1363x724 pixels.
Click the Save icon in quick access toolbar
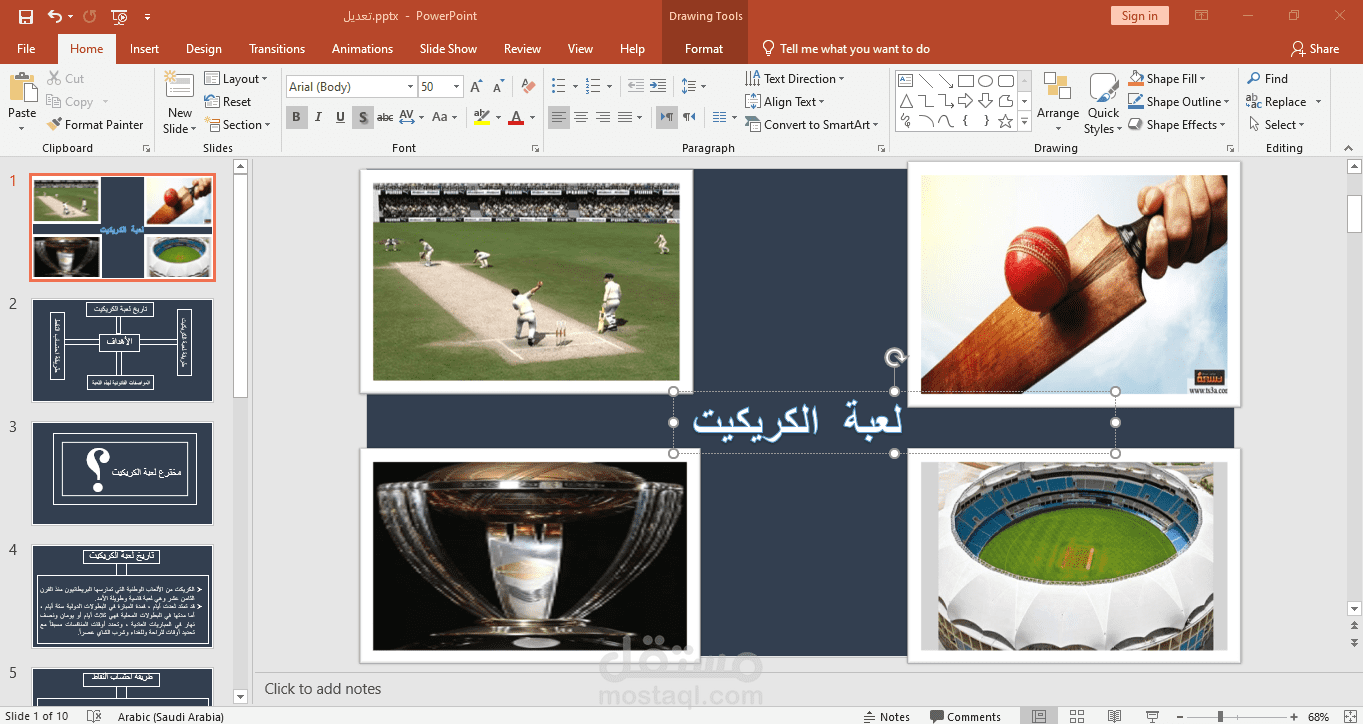[26, 16]
